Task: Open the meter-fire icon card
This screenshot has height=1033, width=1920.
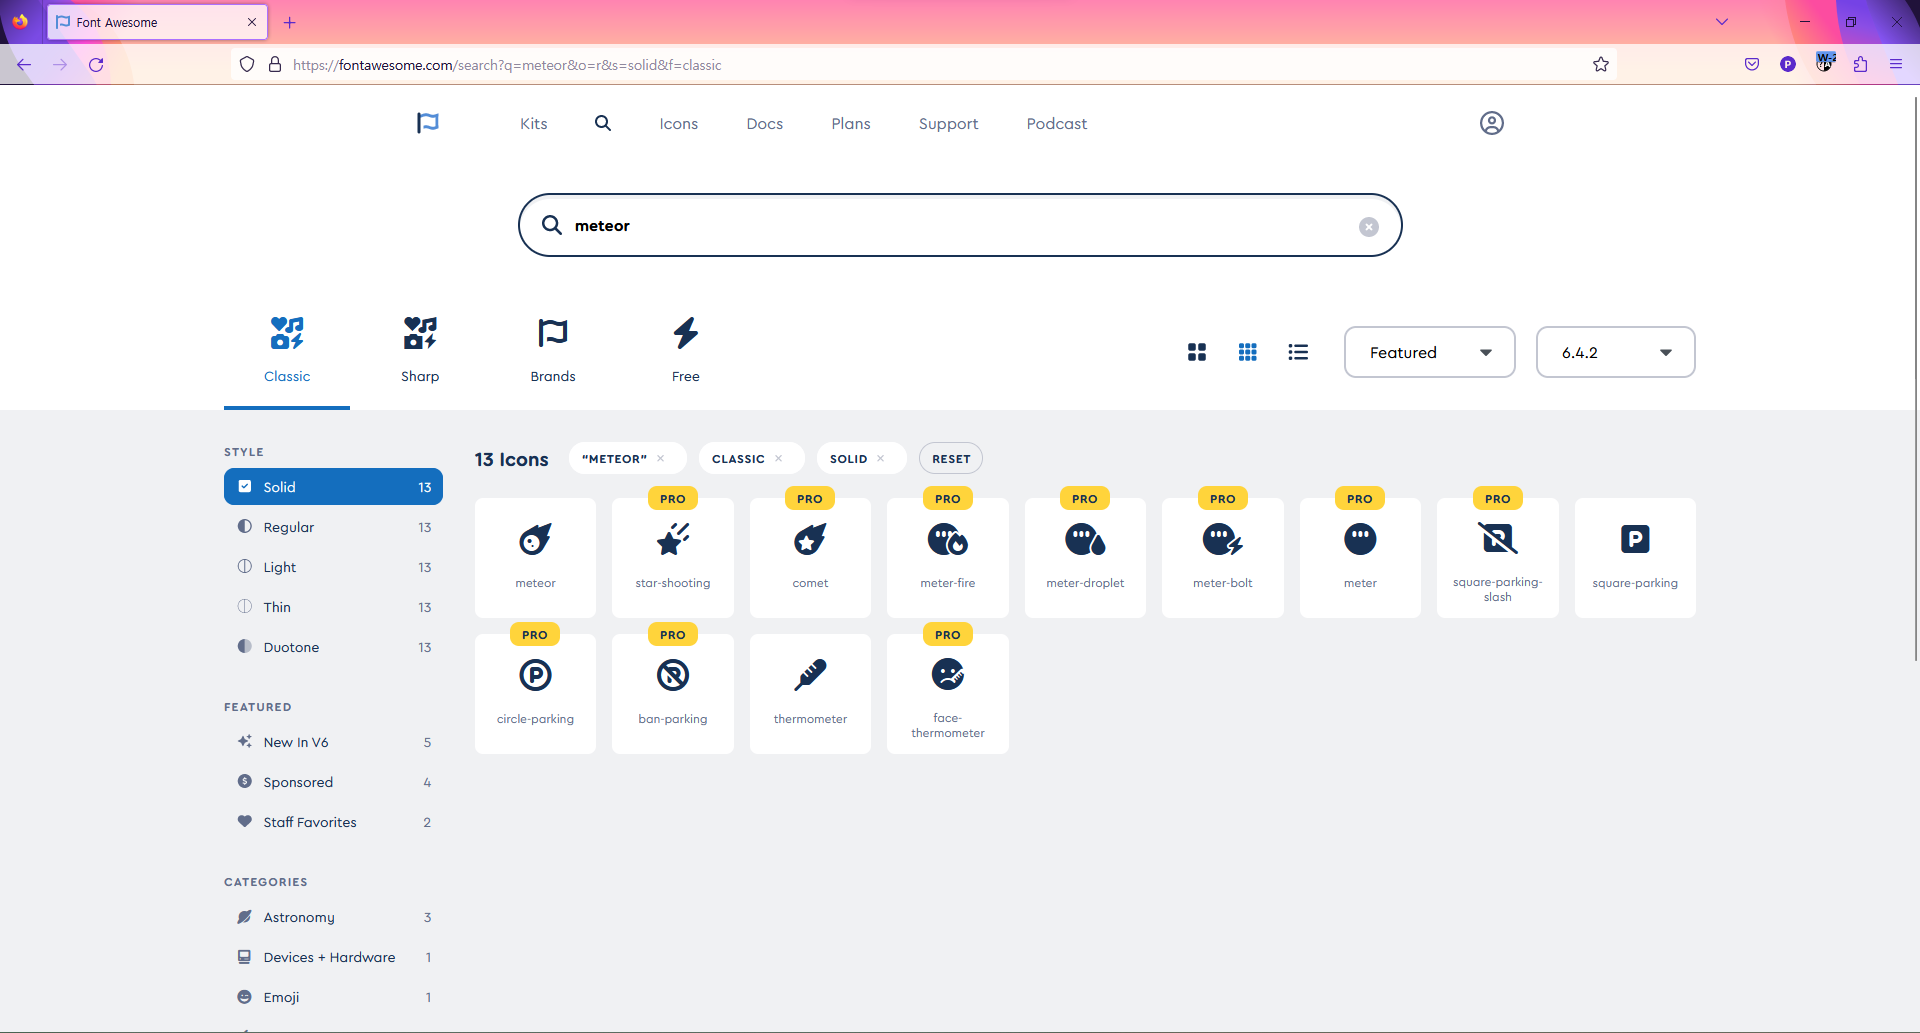Action: tap(948, 558)
